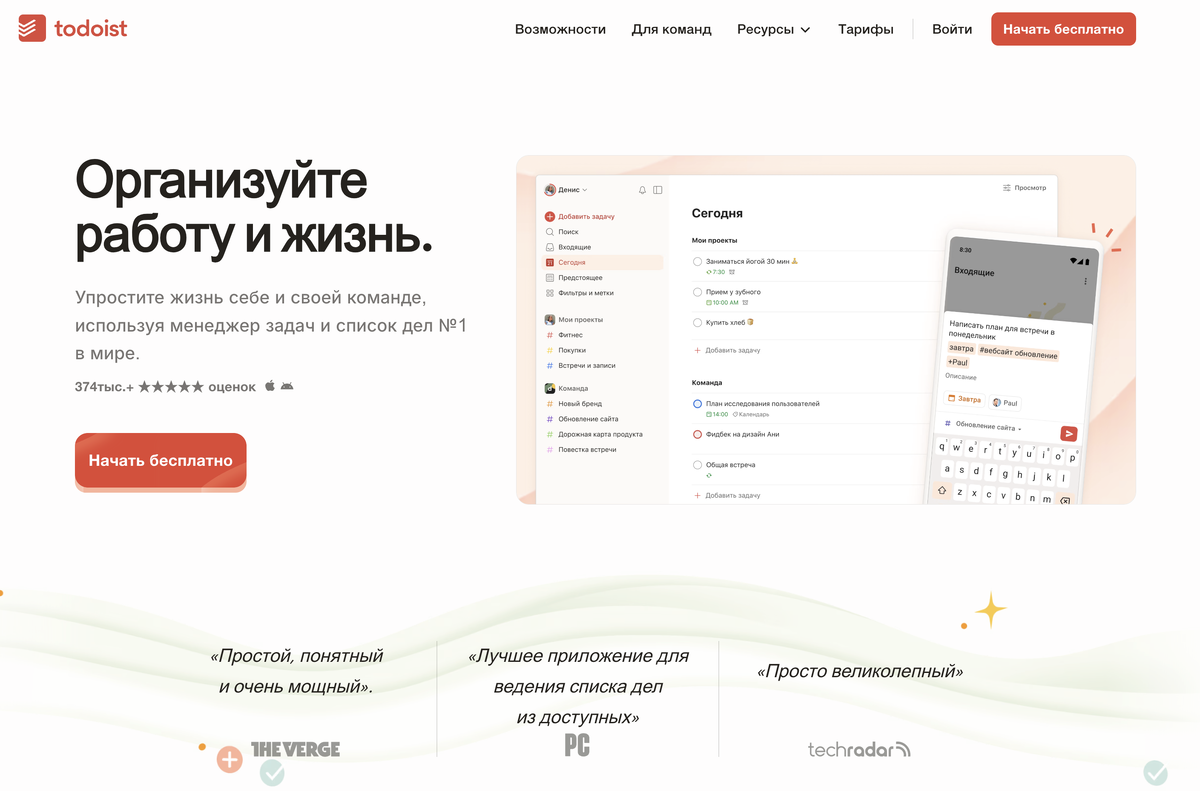Open the Тарифы pricing page
The width and height of the screenshot is (1200, 791).
(x=866, y=29)
